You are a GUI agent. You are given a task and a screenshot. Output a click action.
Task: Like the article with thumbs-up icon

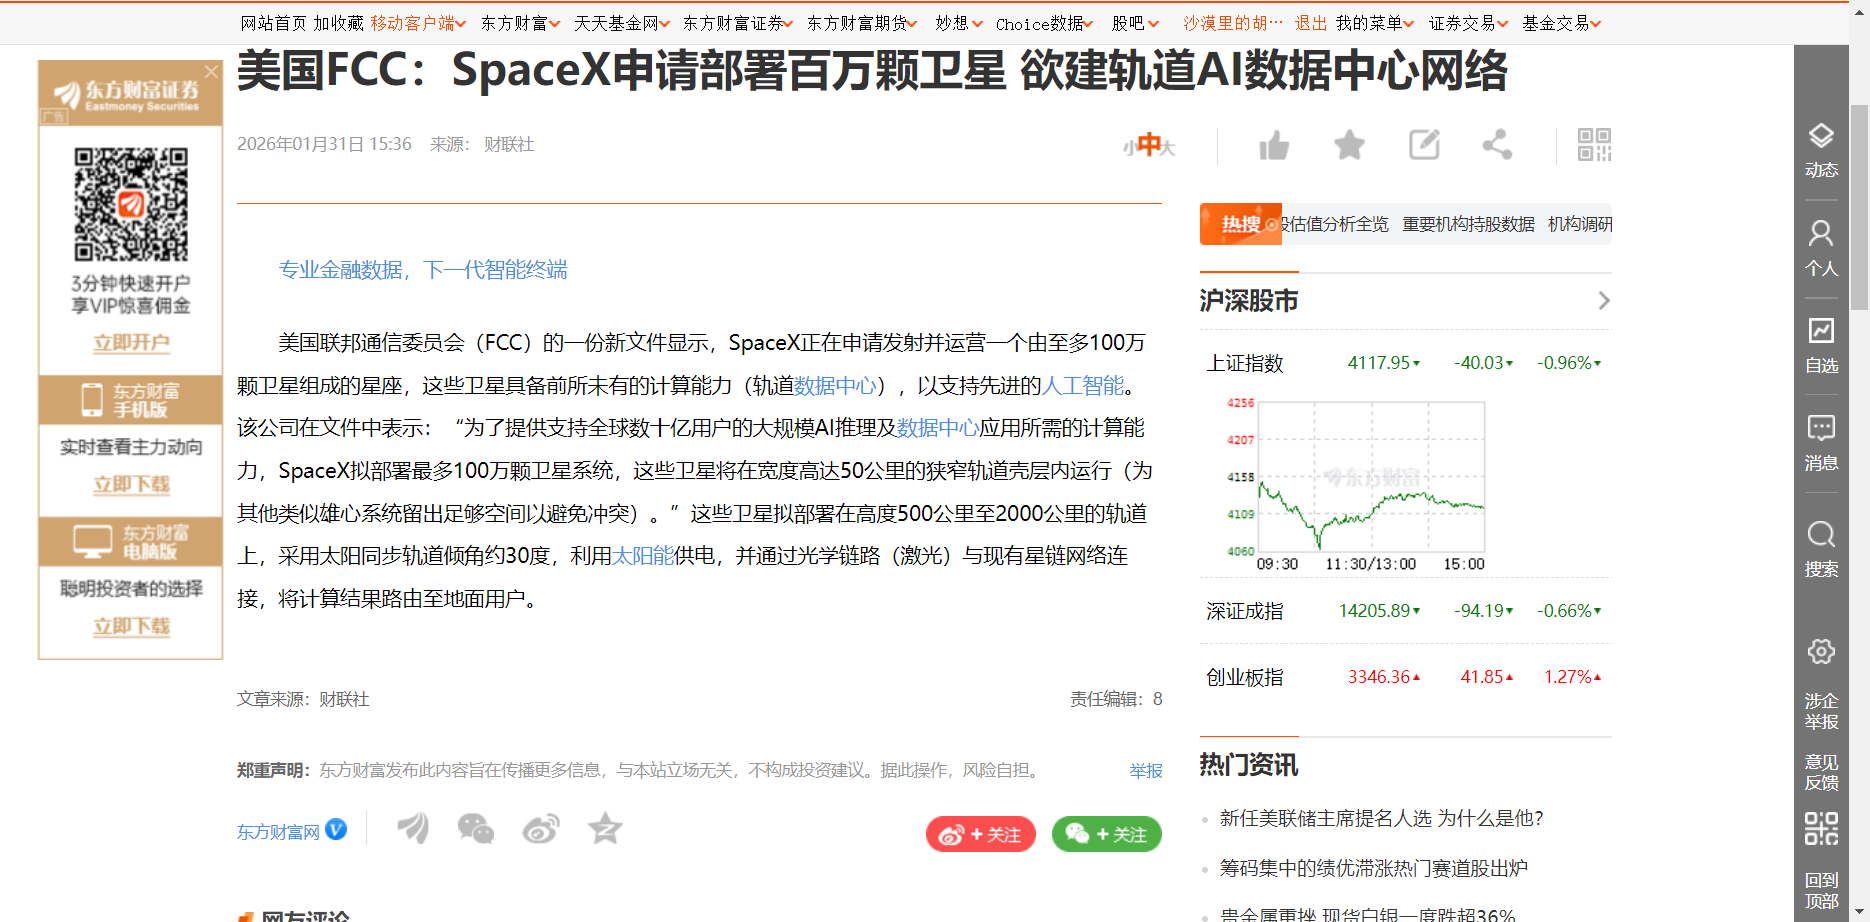(1274, 145)
